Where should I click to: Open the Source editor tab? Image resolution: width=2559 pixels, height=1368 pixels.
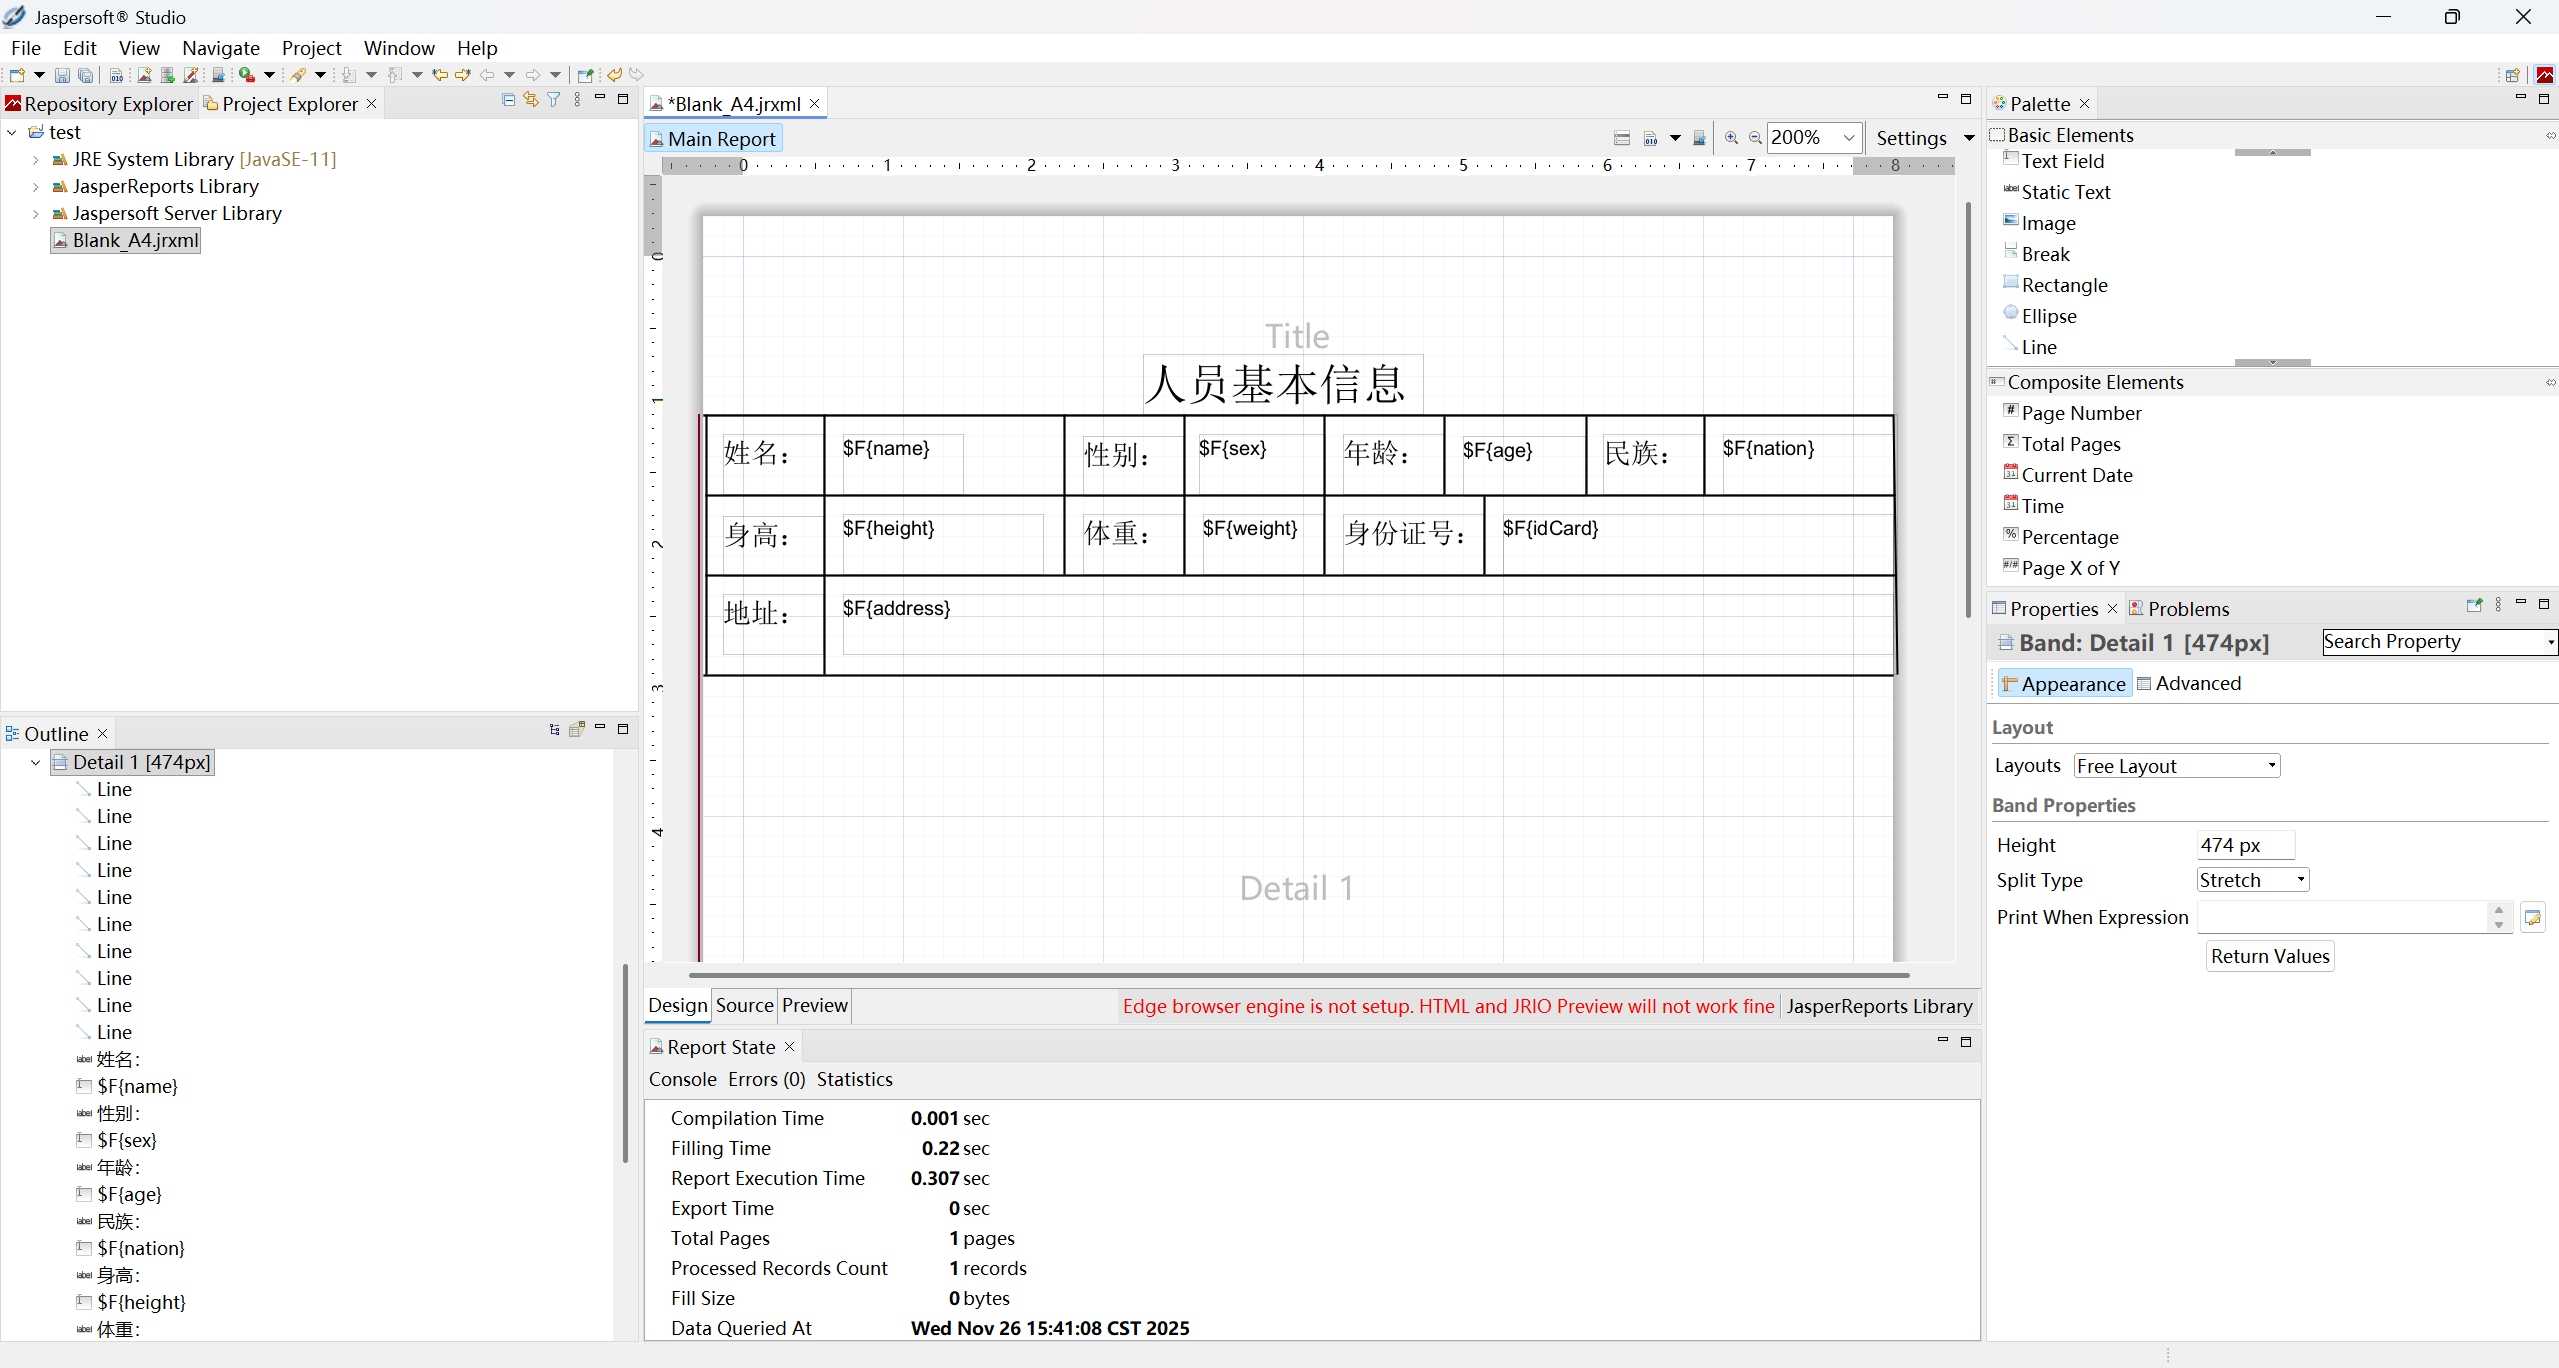click(x=744, y=1005)
